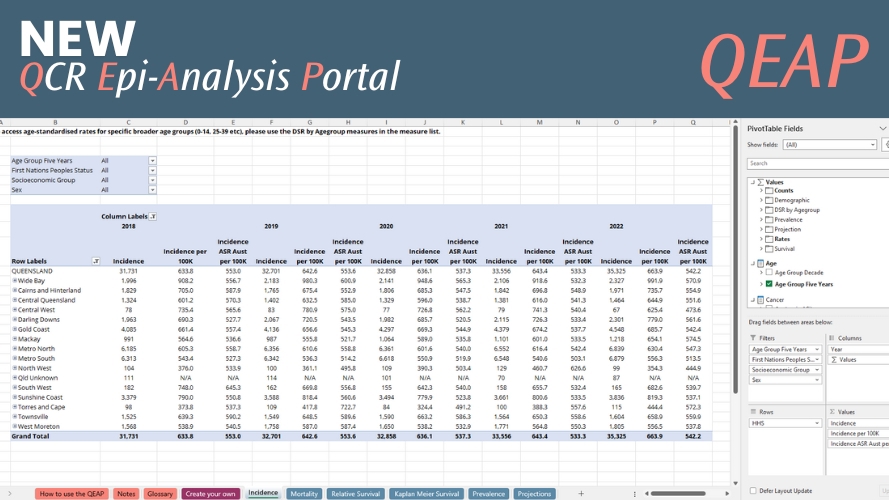Screen dimensions: 889x500
Task: Select the Grand Total row label
Action: [30, 436]
